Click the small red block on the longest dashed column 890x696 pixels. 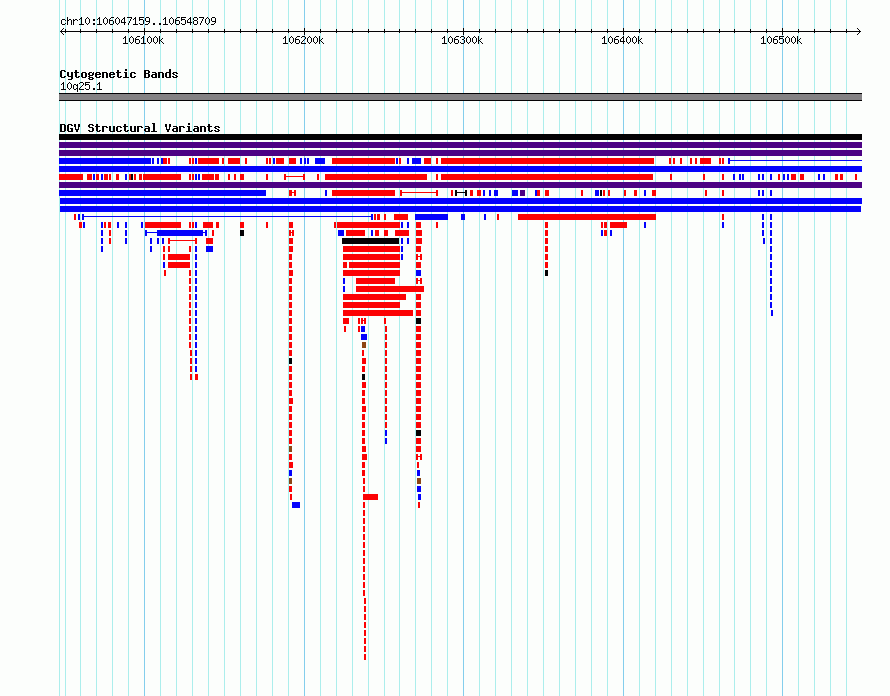point(371,497)
